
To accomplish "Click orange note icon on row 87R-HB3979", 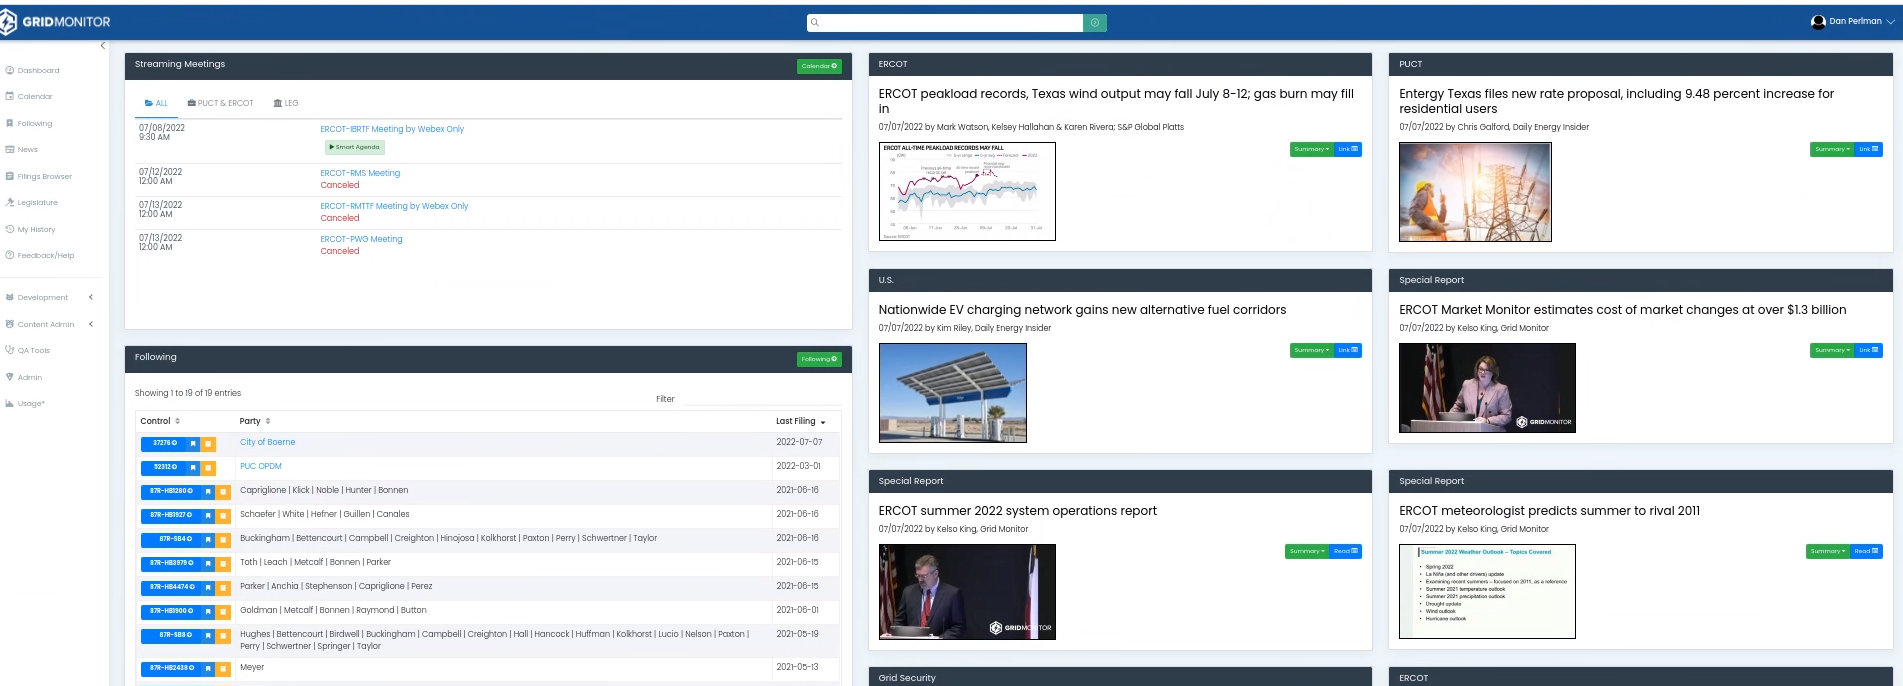I will click(223, 563).
